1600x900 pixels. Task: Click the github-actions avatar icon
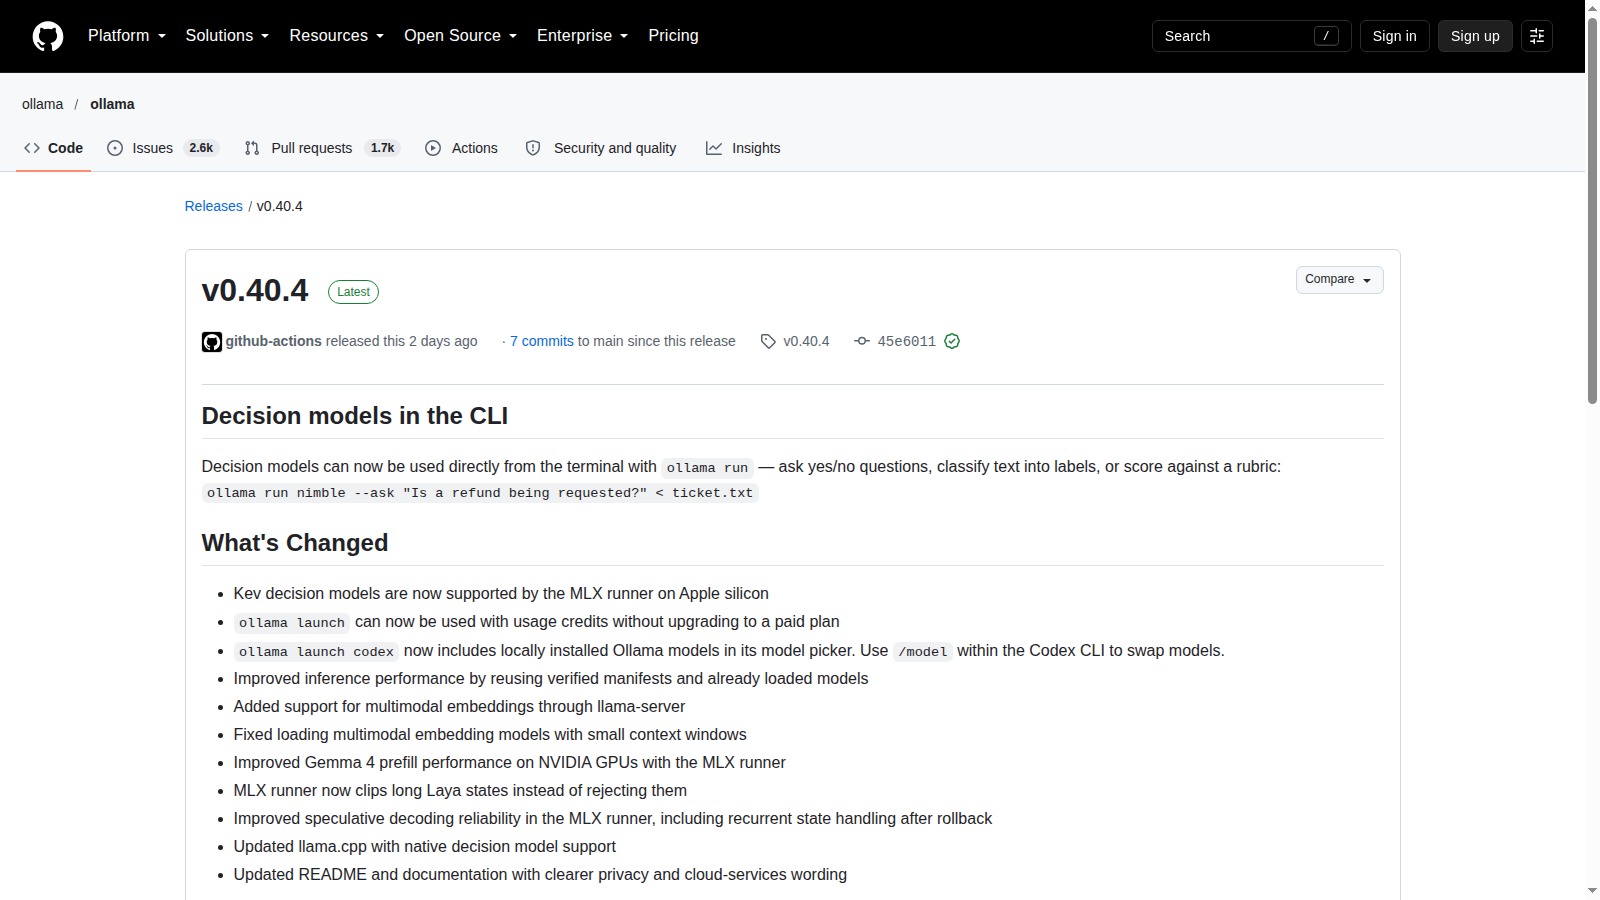click(x=212, y=342)
